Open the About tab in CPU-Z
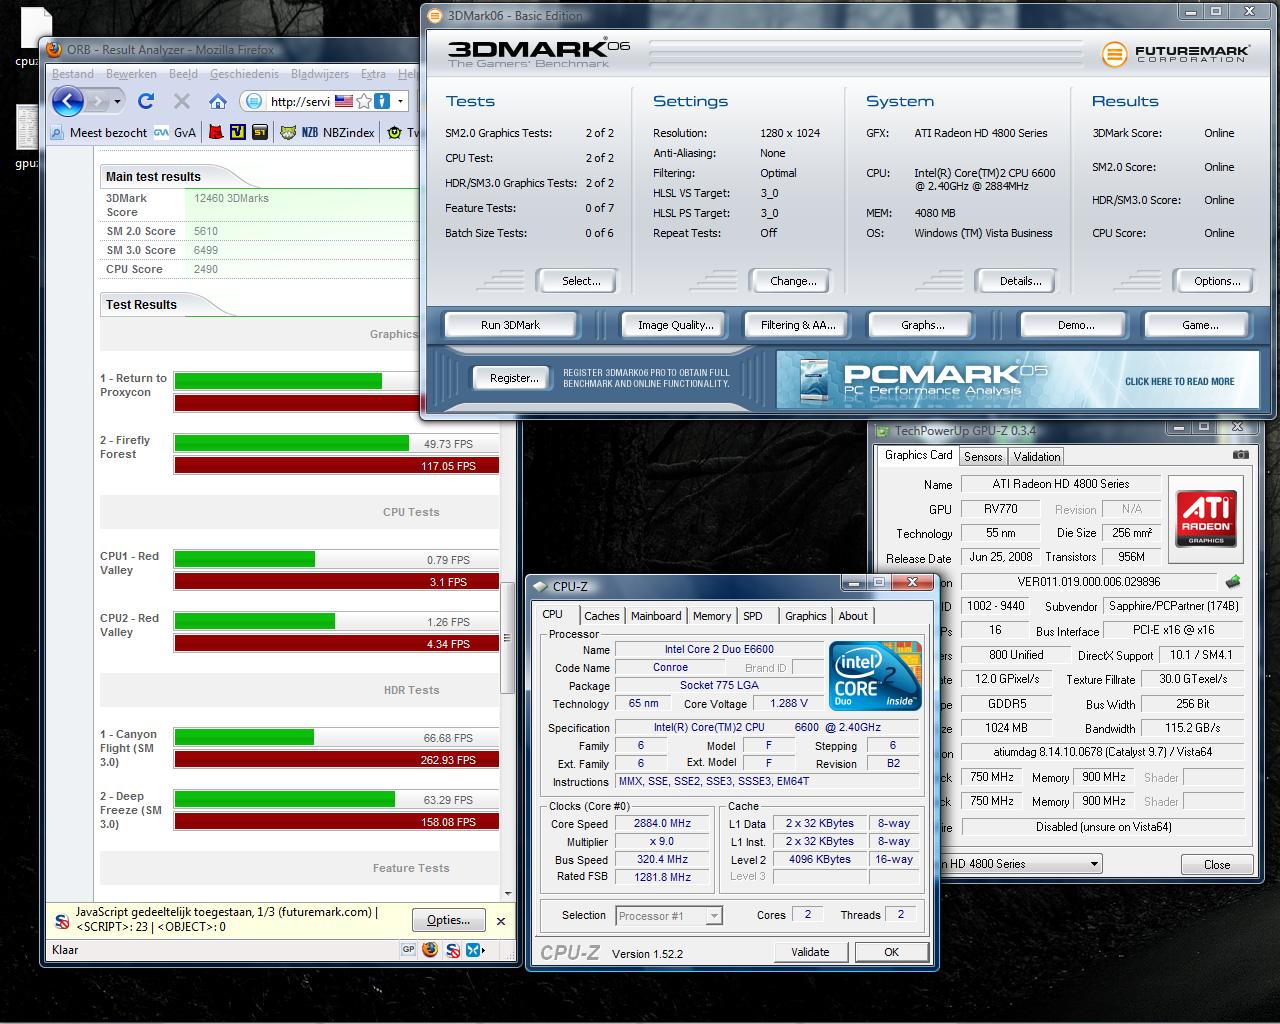Screen dimensions: 1280x1024 [x=853, y=616]
